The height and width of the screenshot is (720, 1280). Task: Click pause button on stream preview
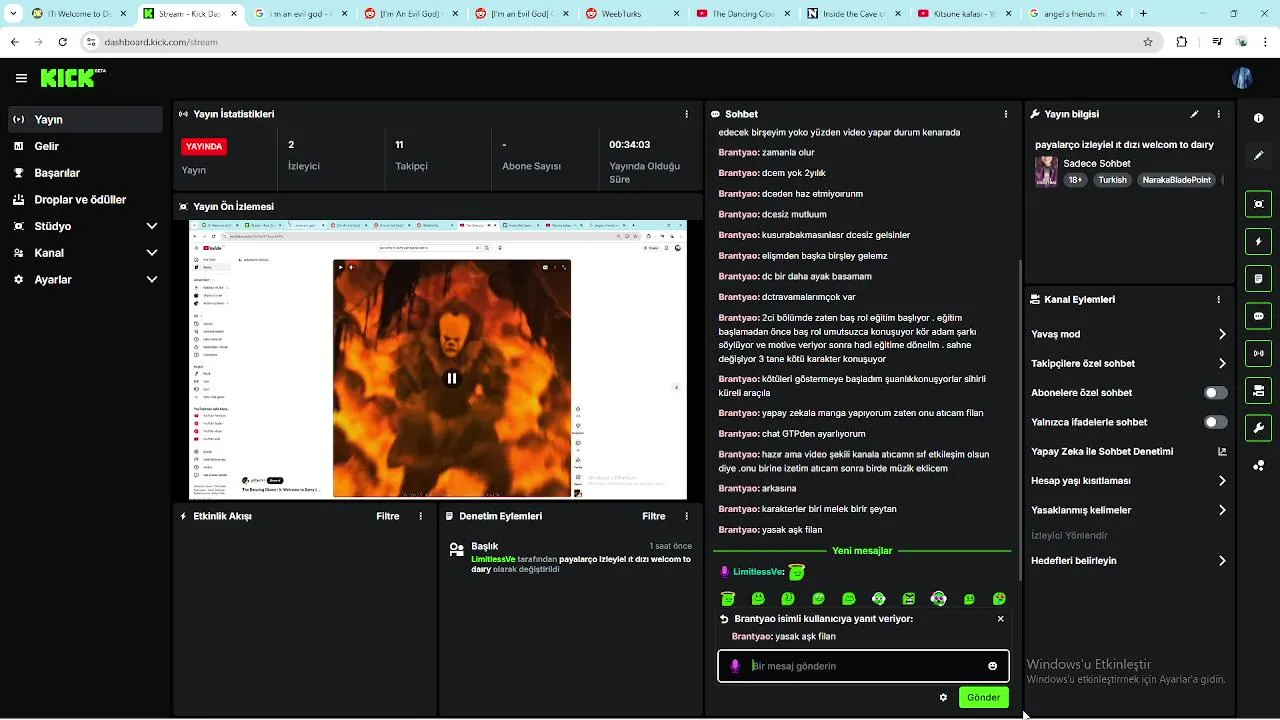coord(452,378)
